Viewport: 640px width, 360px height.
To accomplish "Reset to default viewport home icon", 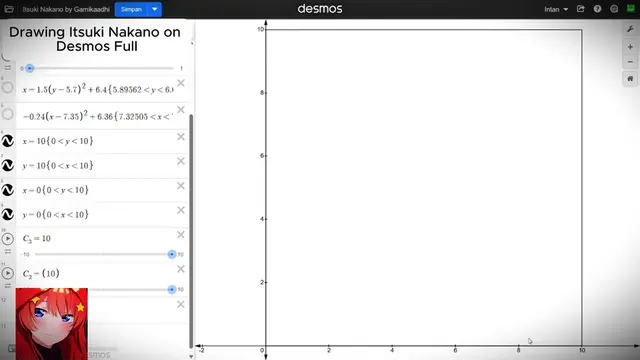I will (x=630, y=78).
